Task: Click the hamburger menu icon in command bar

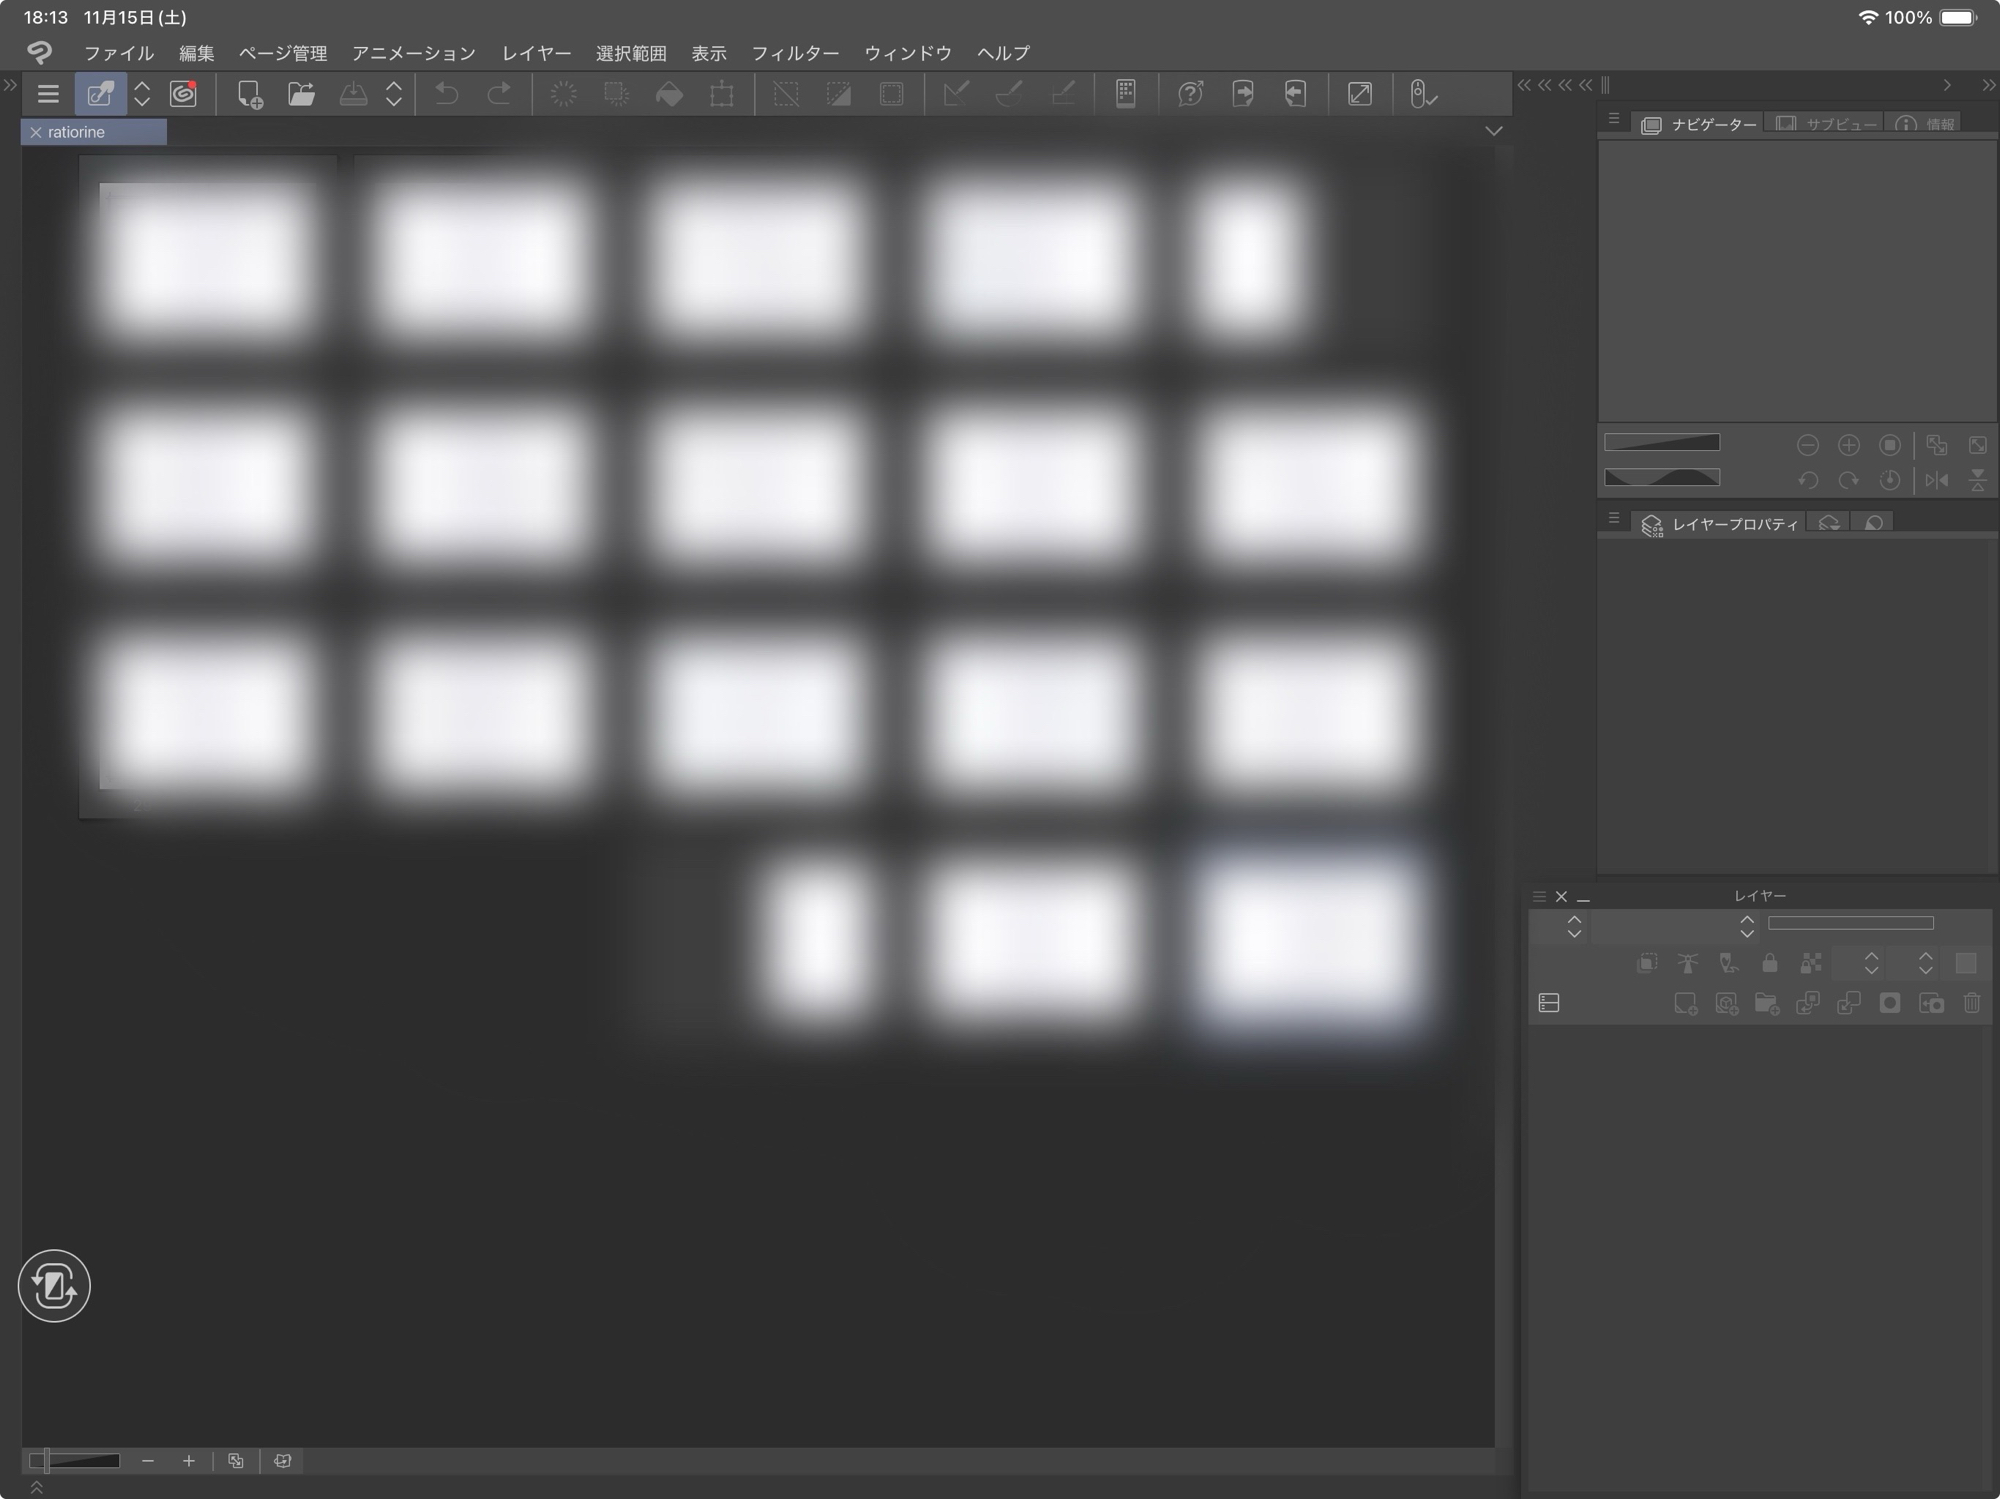Action: point(48,94)
